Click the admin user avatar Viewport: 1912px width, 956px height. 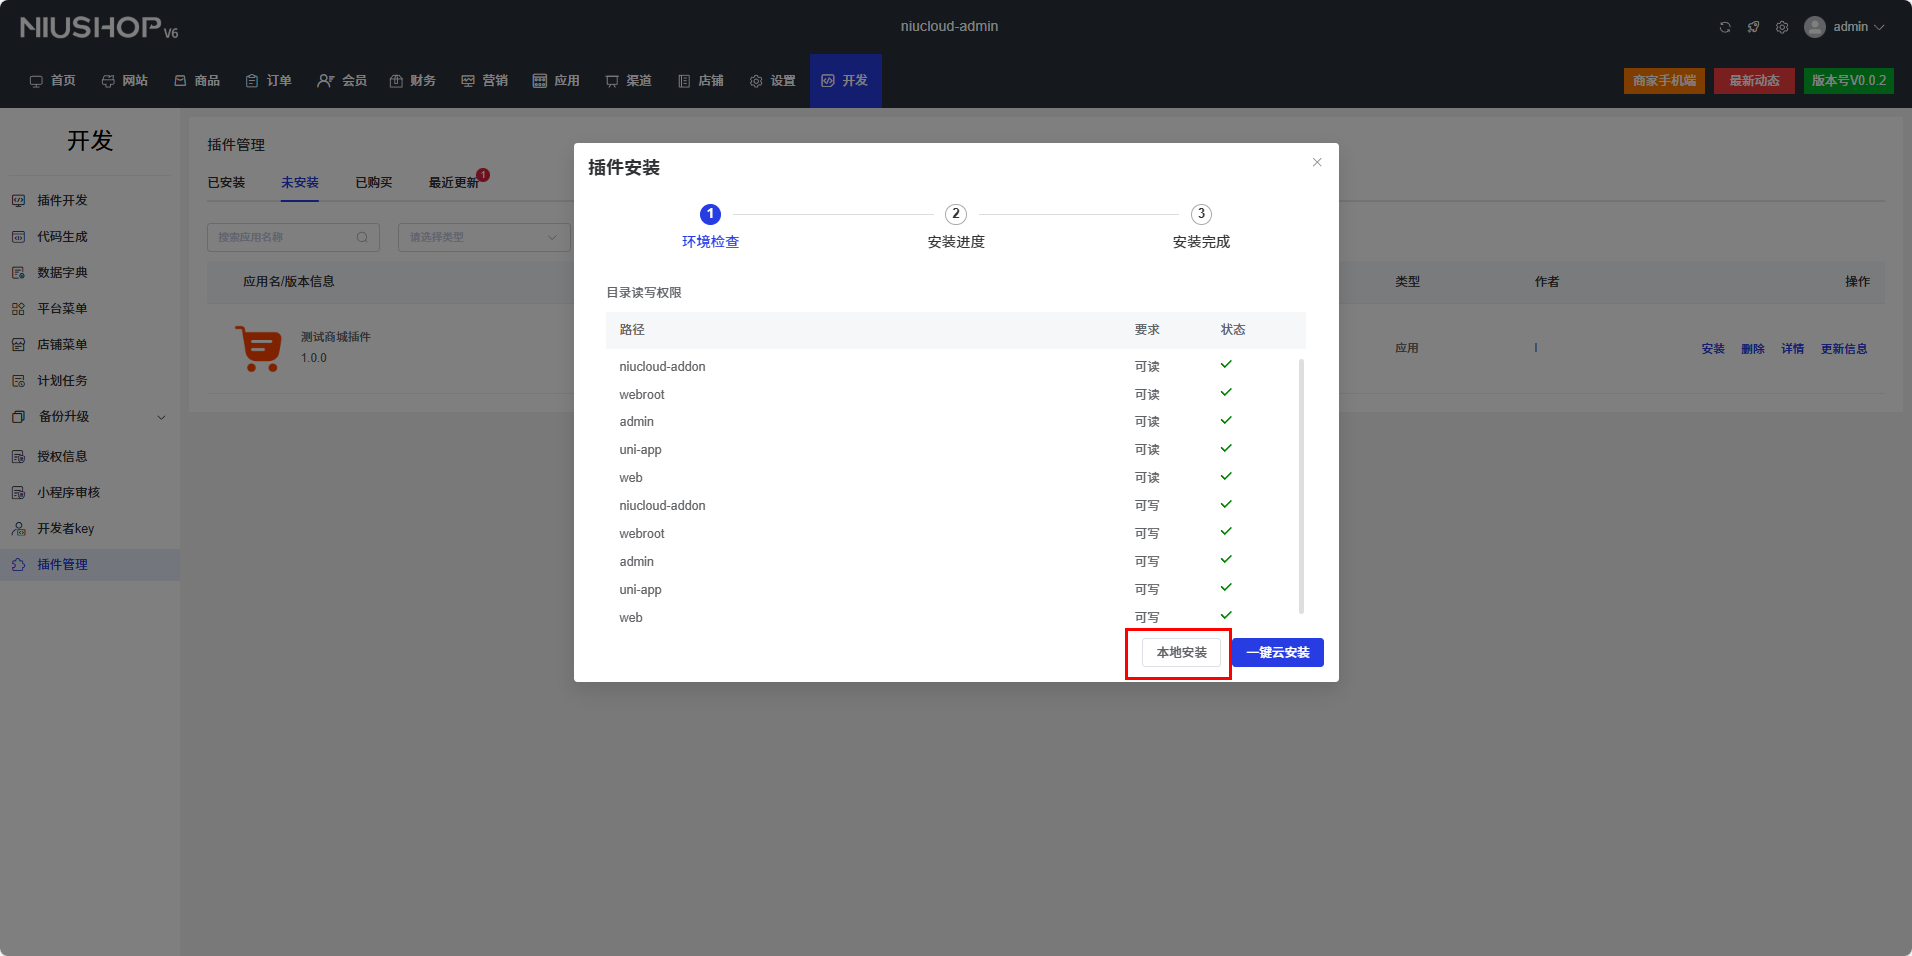1815,27
